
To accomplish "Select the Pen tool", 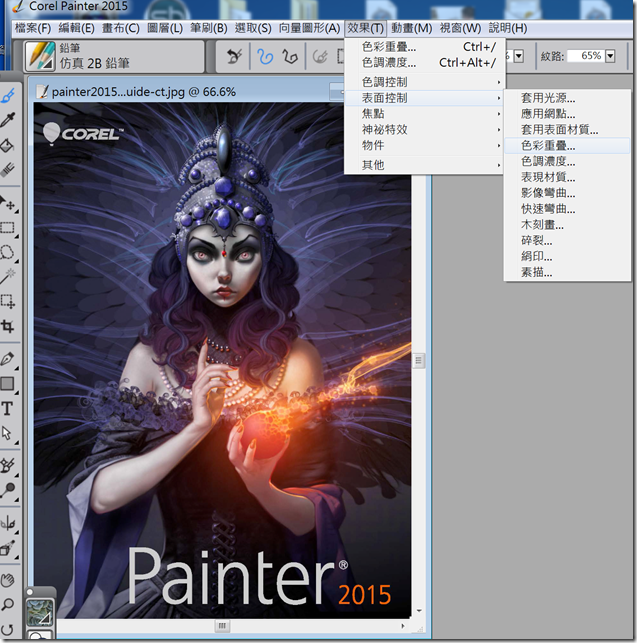I will (x=8, y=359).
